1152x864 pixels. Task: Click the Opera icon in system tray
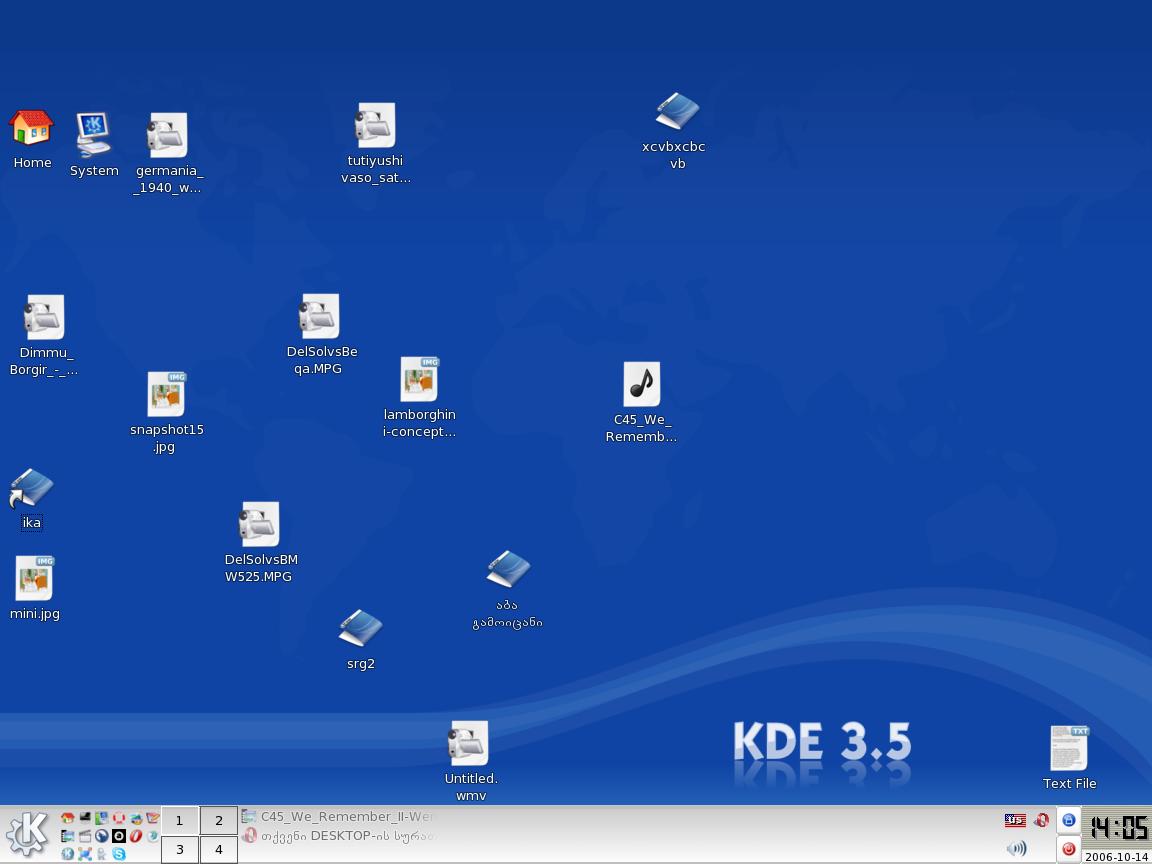[x=1041, y=820]
